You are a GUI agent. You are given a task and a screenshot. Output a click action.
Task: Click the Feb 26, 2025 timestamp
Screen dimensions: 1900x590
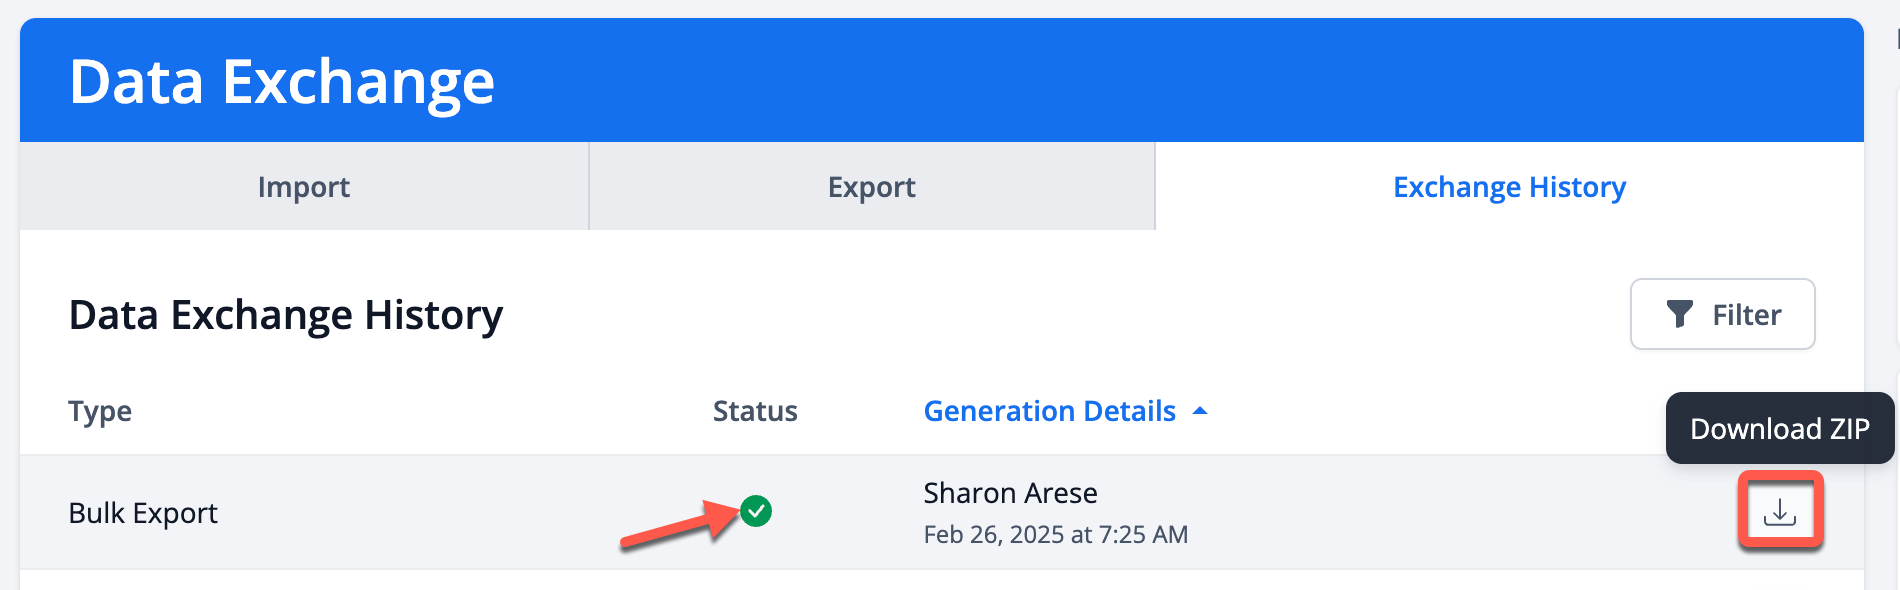click(1056, 535)
